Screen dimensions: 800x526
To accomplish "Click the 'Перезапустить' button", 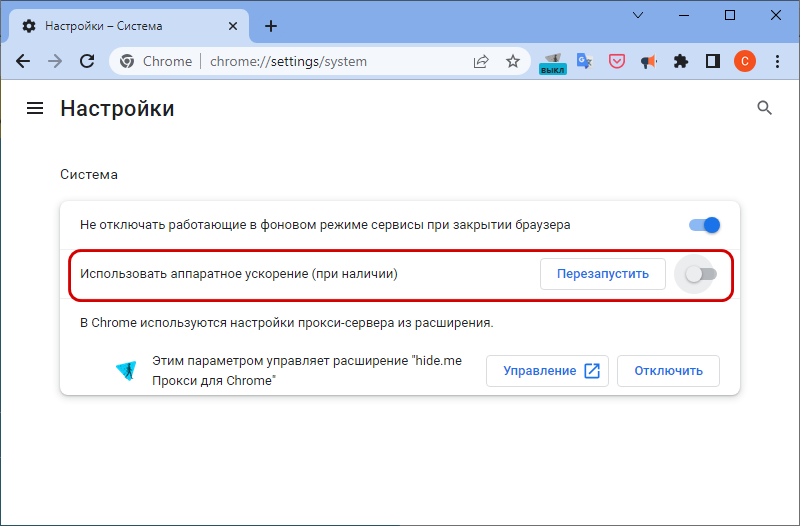I will 603,274.
